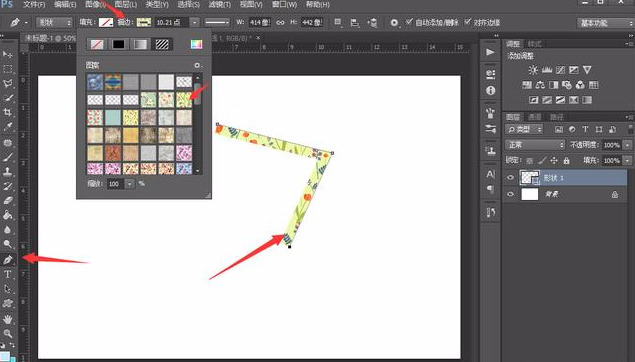Open the path alignment icon in options bar

[x=355, y=23]
